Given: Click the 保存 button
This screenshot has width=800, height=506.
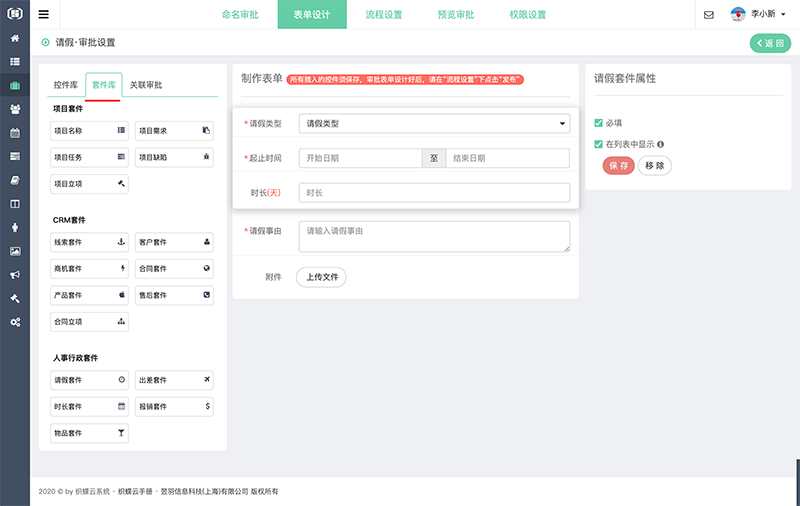Looking at the screenshot, I should coord(618,165).
